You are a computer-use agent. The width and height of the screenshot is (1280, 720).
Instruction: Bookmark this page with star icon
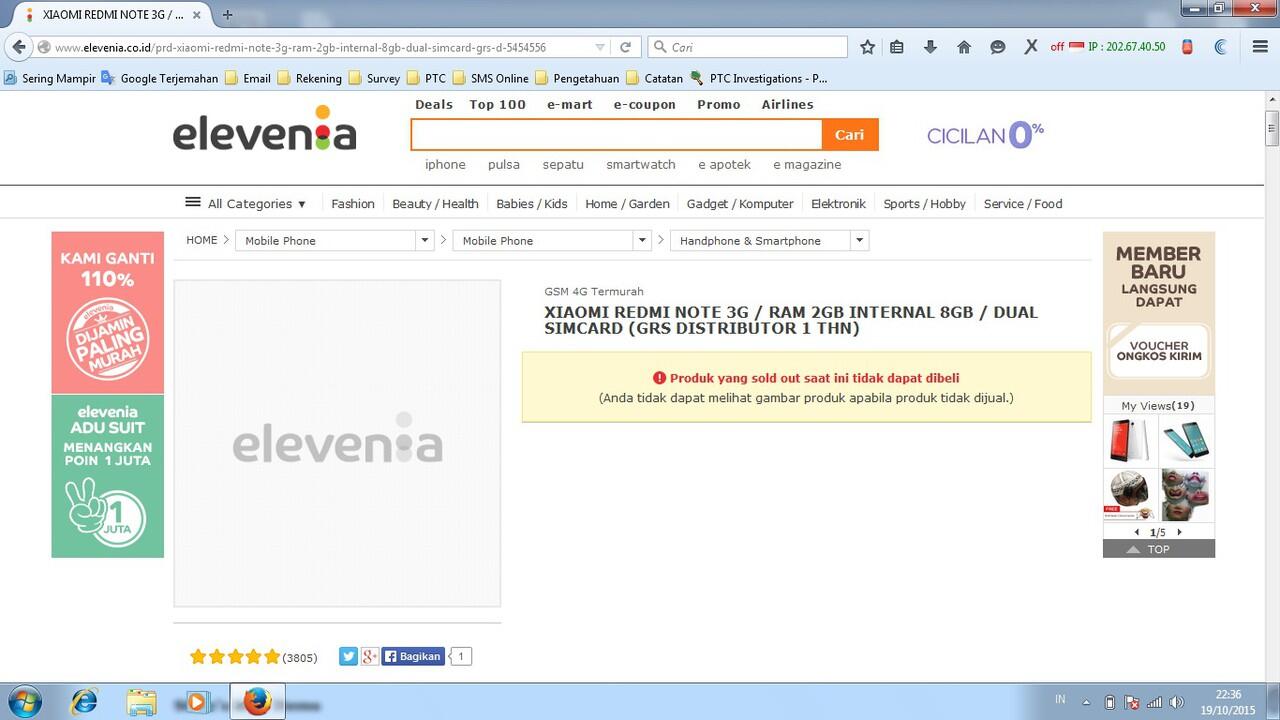[x=867, y=47]
